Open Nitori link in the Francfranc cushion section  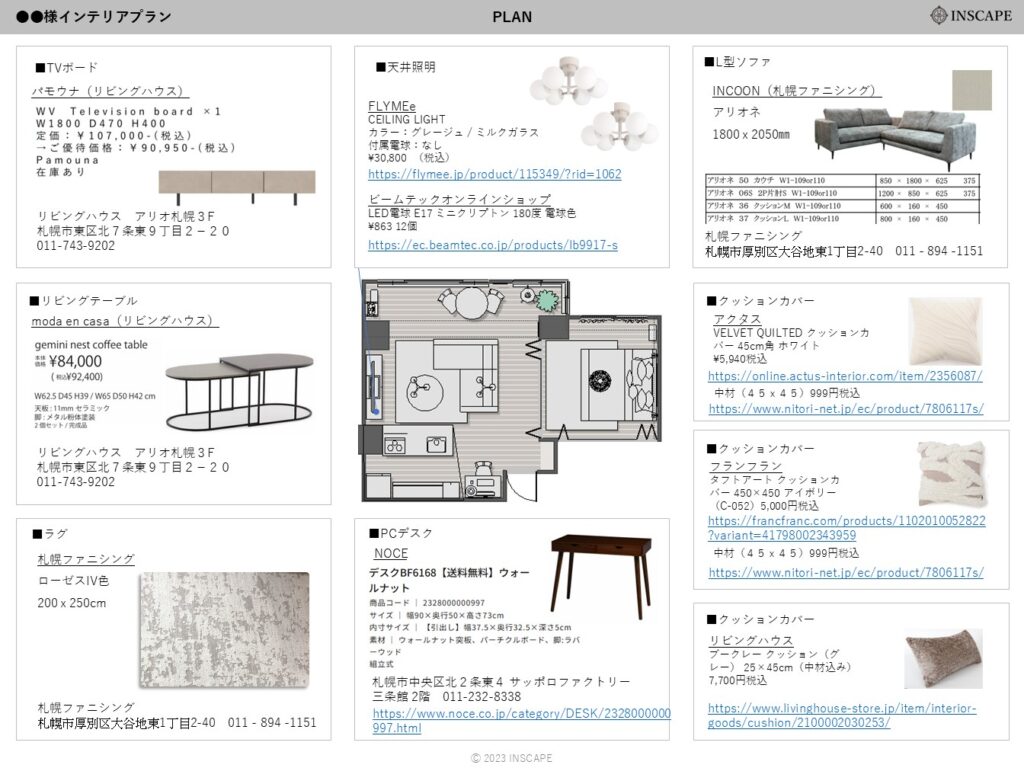(x=845, y=573)
